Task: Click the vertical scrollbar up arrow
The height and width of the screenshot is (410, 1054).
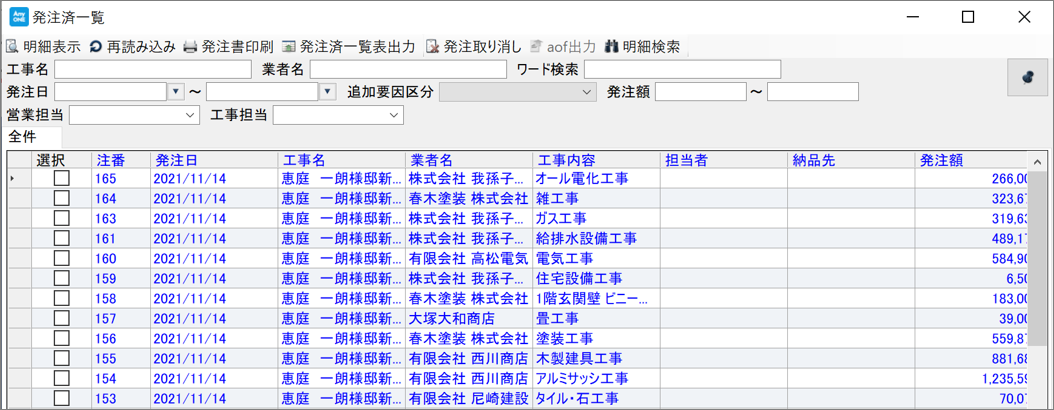Action: tap(1037, 161)
